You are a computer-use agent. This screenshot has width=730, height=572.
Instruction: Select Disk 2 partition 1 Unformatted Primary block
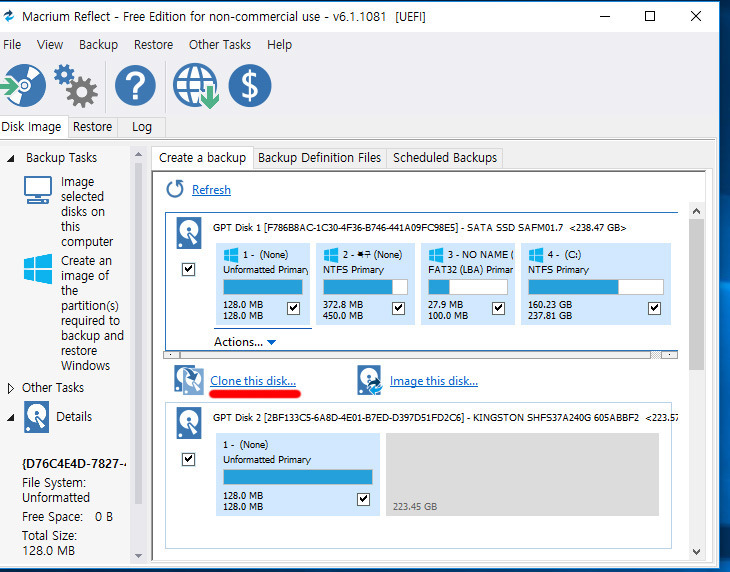[x=298, y=474]
